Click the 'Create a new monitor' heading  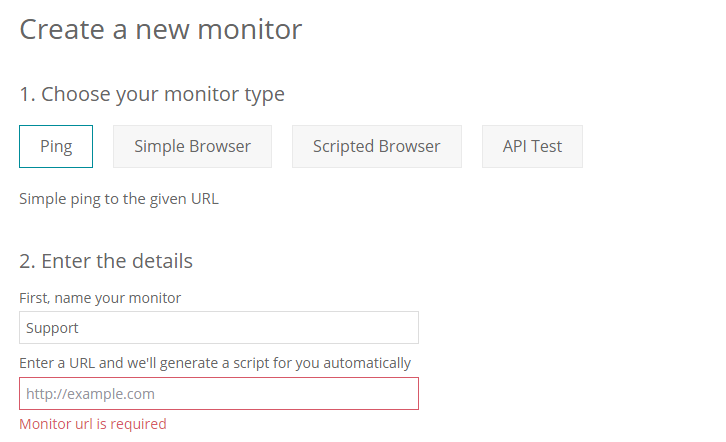click(x=161, y=30)
